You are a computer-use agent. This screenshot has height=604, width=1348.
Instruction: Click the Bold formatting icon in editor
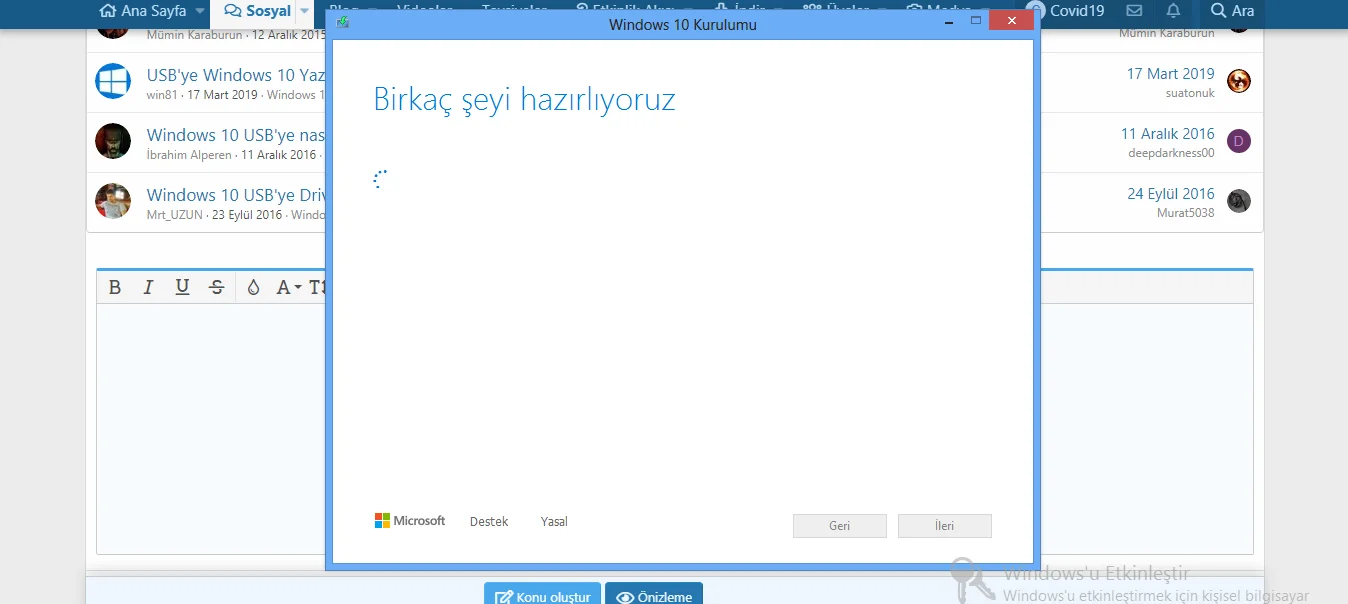(x=115, y=288)
